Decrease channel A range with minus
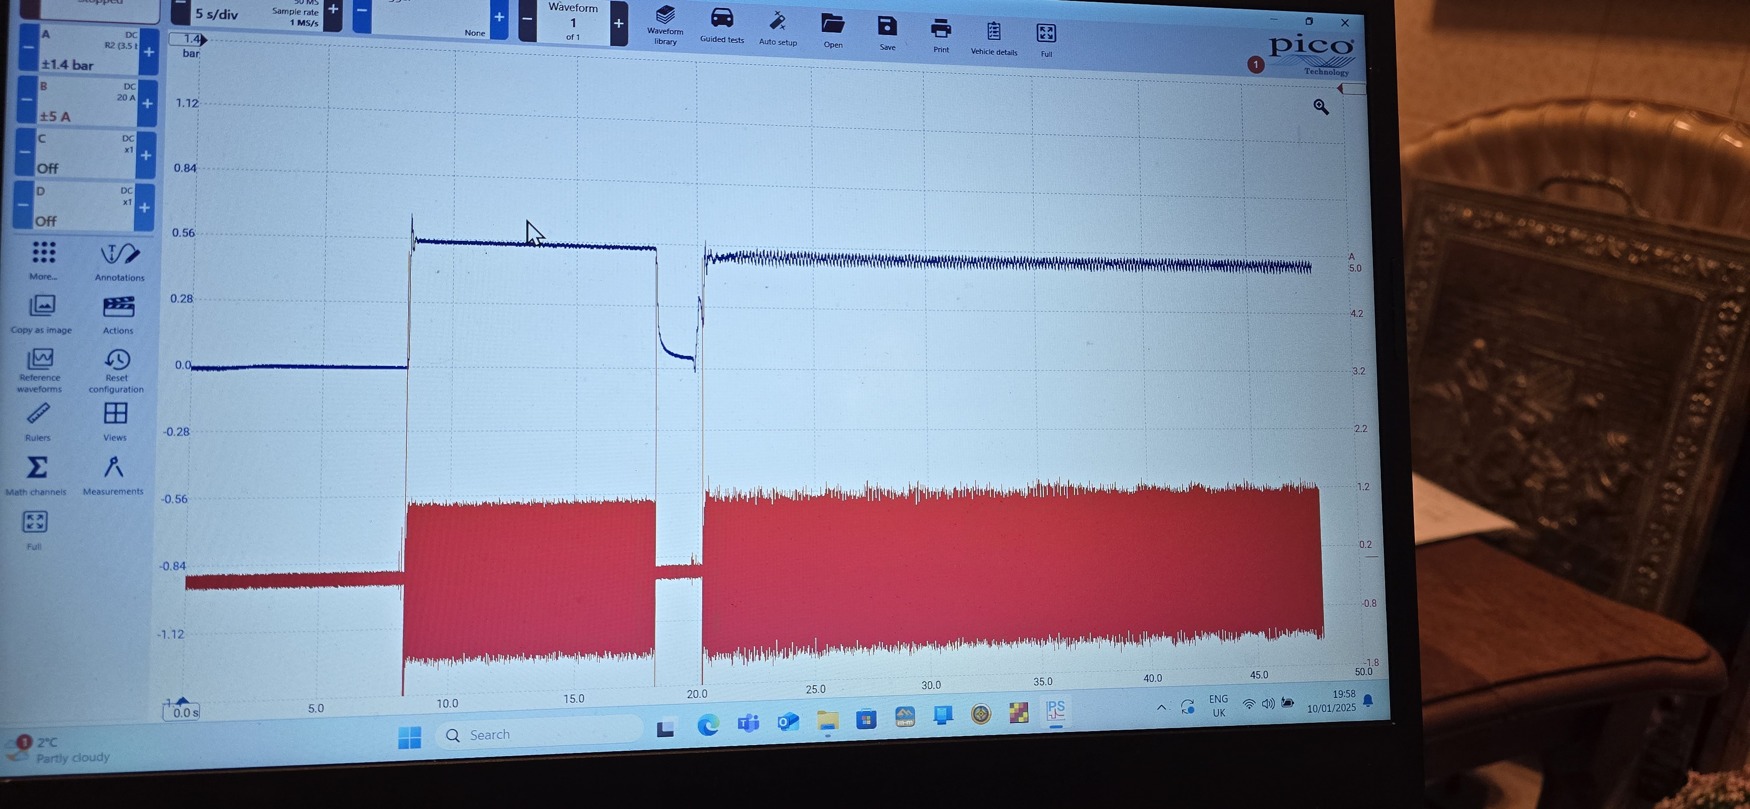 (x=28, y=48)
